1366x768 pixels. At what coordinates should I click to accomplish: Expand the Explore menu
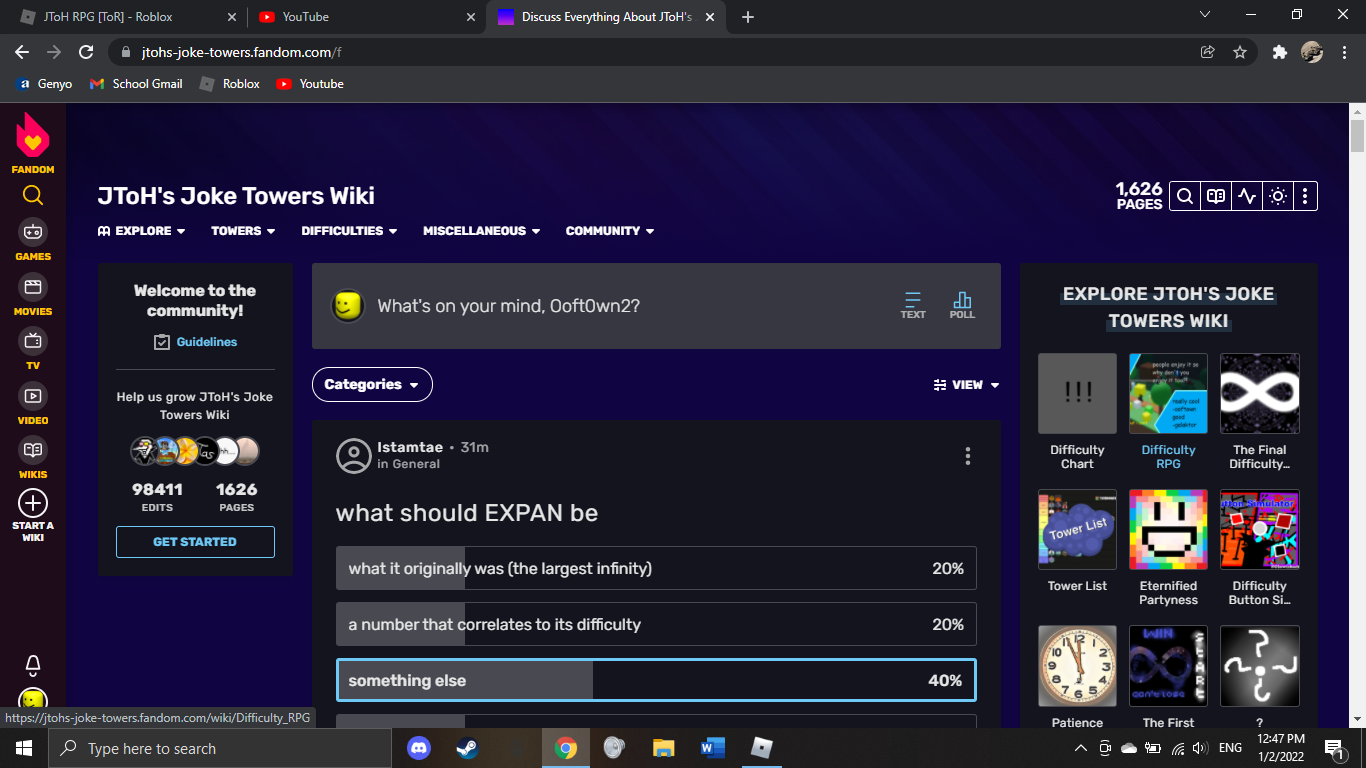(142, 231)
